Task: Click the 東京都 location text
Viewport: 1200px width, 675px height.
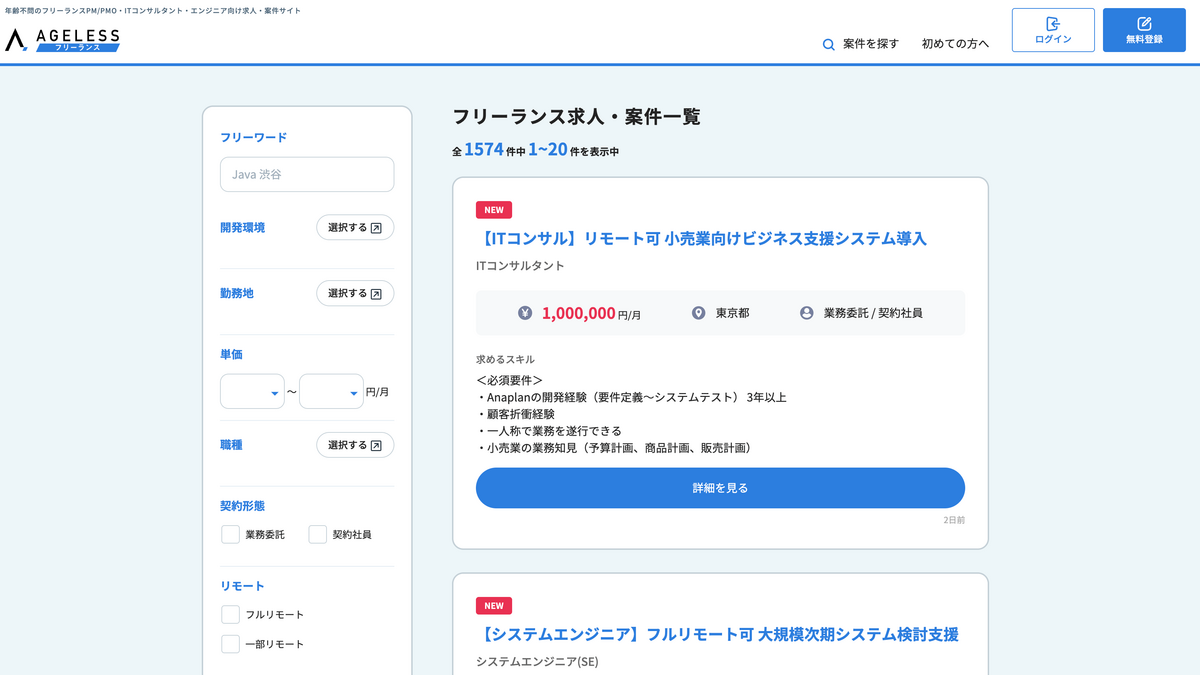Action: 732,313
